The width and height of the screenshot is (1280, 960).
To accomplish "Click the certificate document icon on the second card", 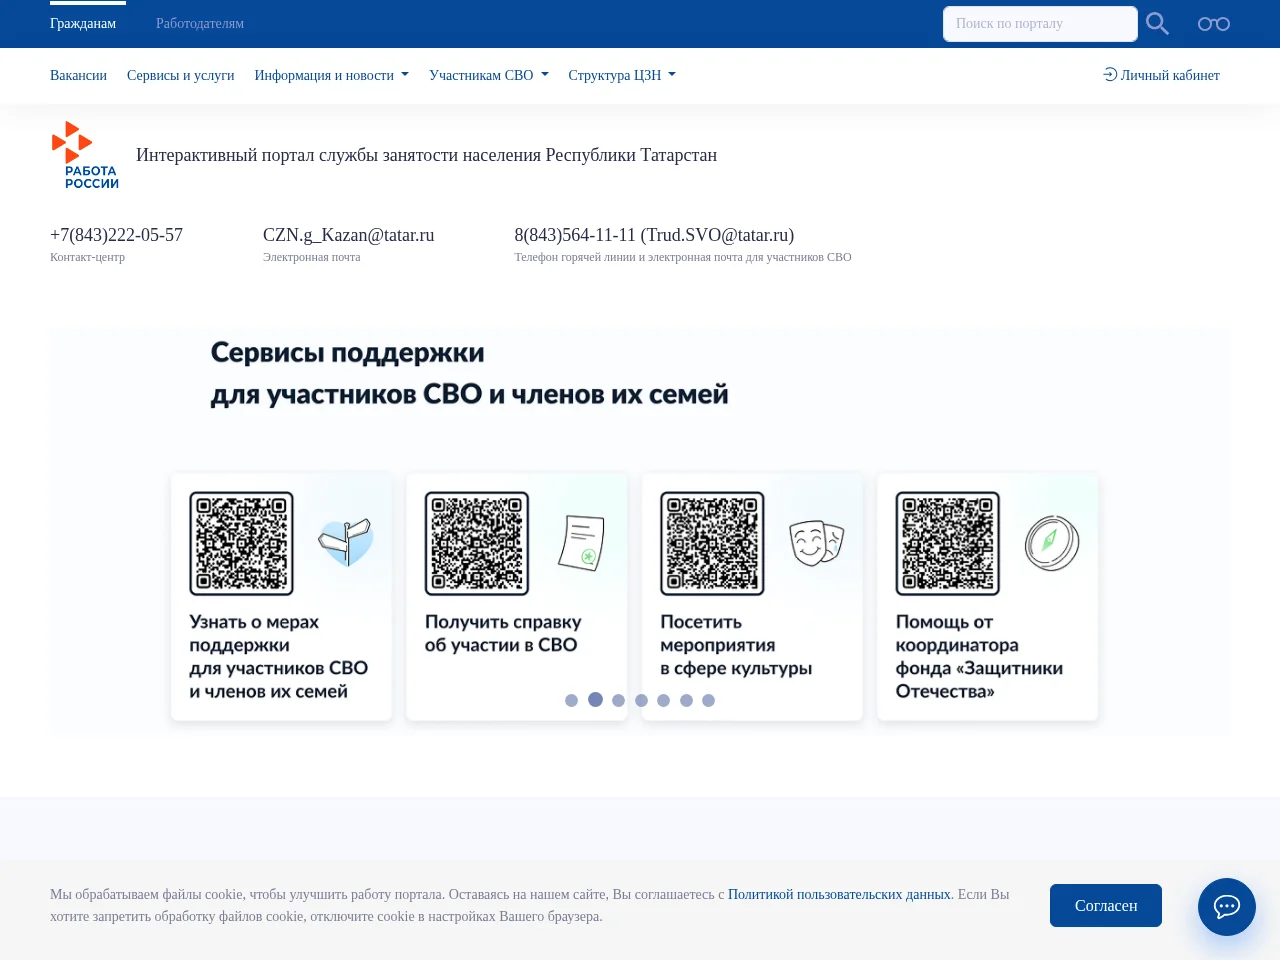I will [582, 542].
